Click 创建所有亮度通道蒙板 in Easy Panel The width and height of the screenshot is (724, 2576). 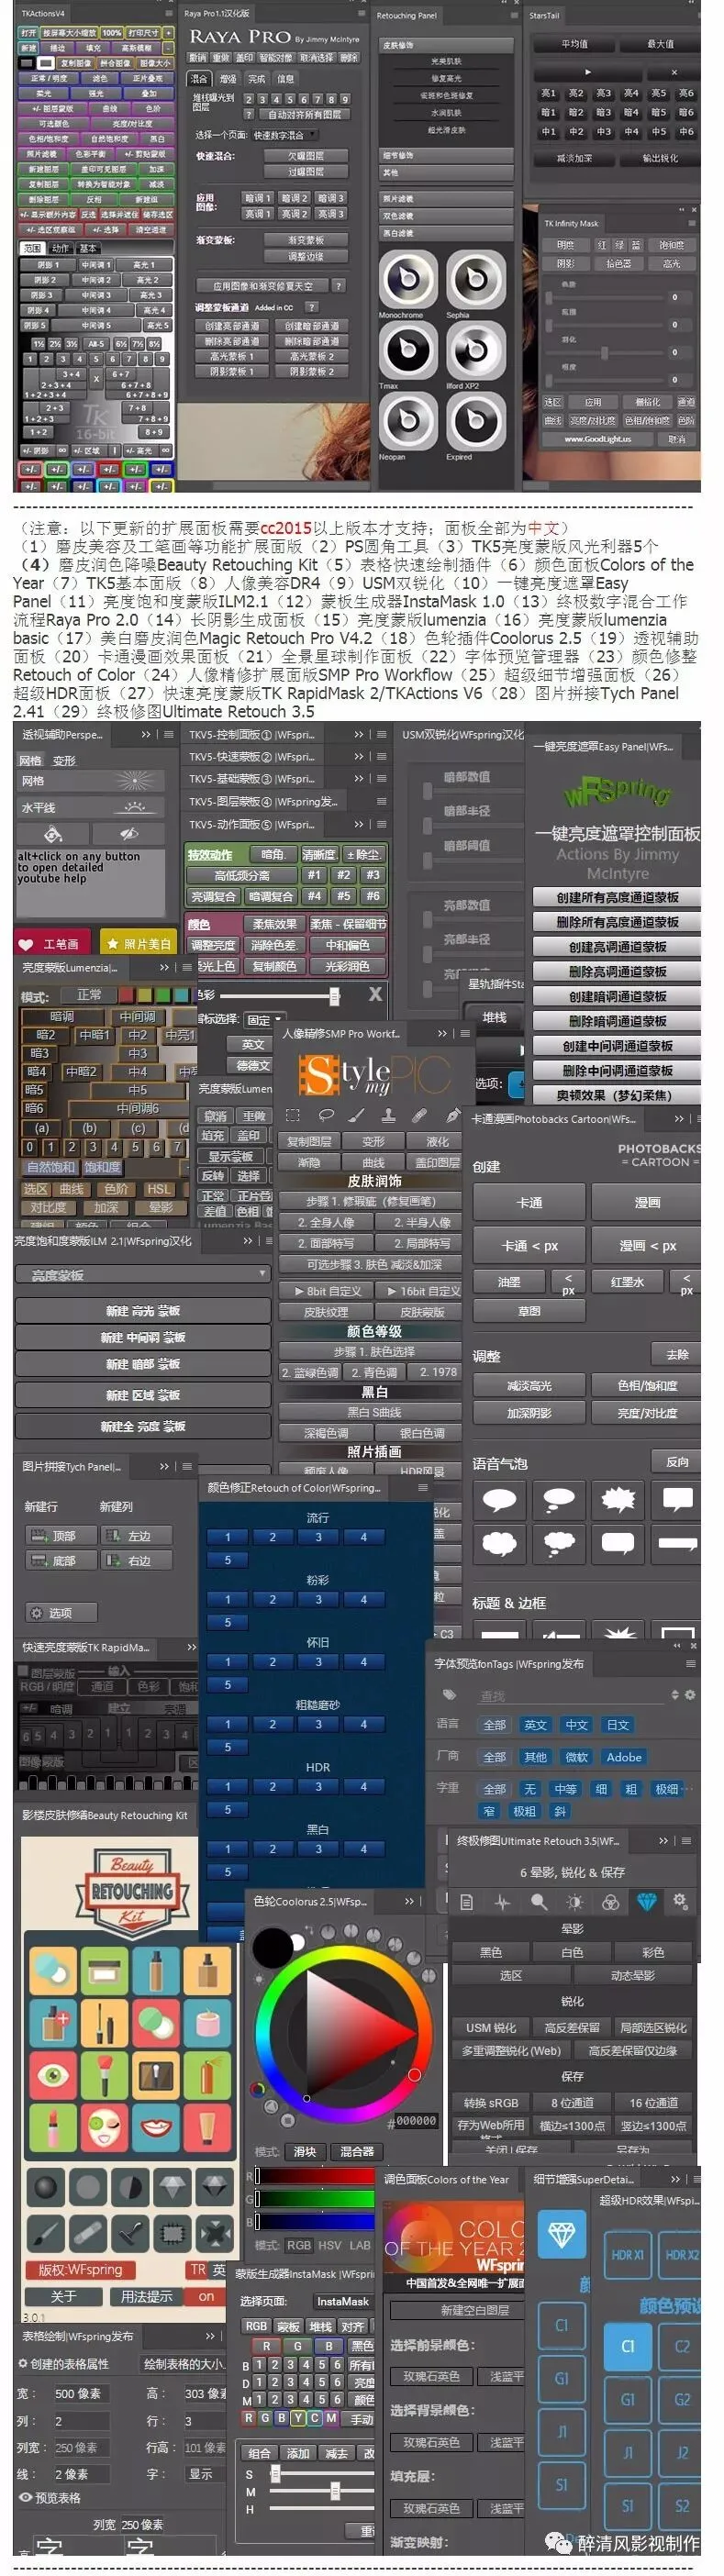click(617, 897)
